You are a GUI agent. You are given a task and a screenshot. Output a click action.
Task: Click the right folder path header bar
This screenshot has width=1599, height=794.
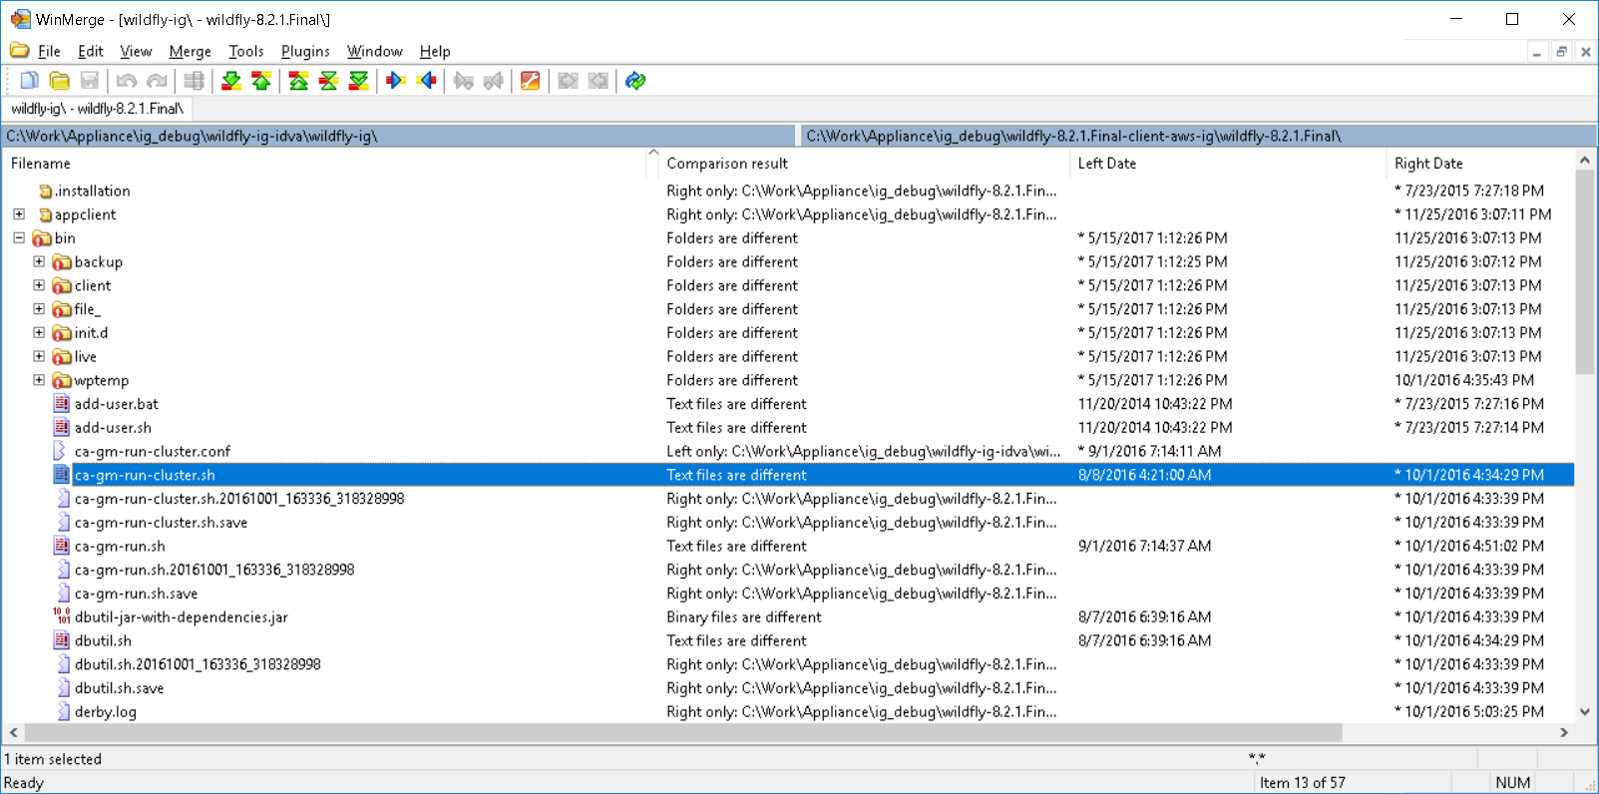1198,136
